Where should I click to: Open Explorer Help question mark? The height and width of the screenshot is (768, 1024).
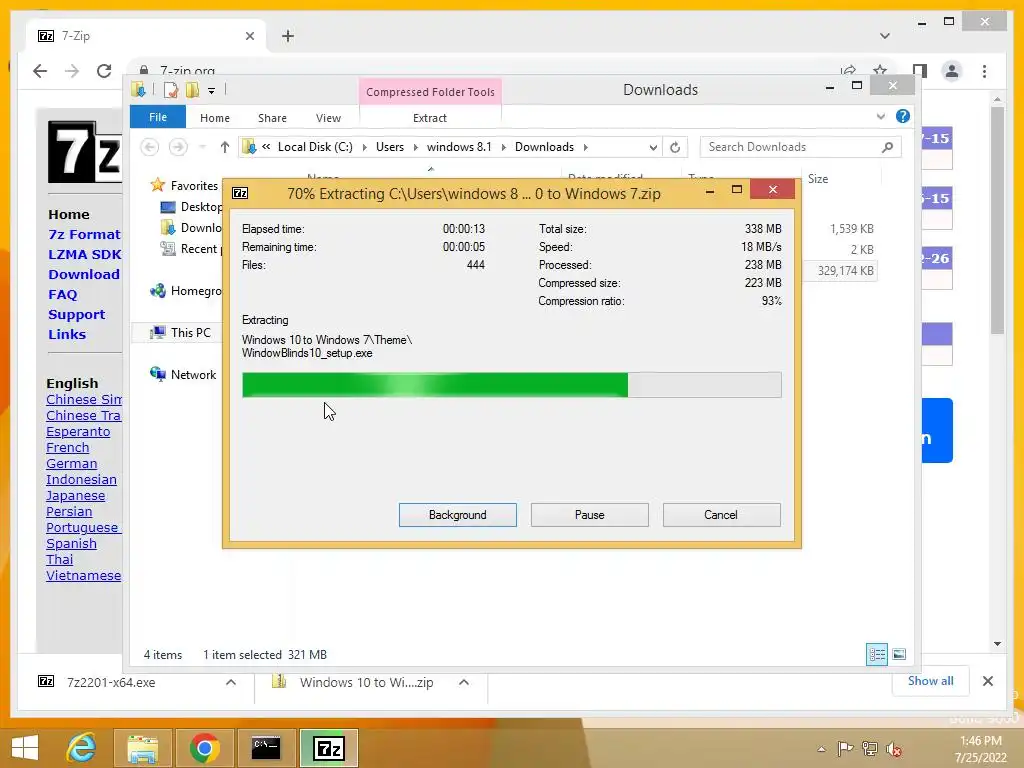coord(903,116)
